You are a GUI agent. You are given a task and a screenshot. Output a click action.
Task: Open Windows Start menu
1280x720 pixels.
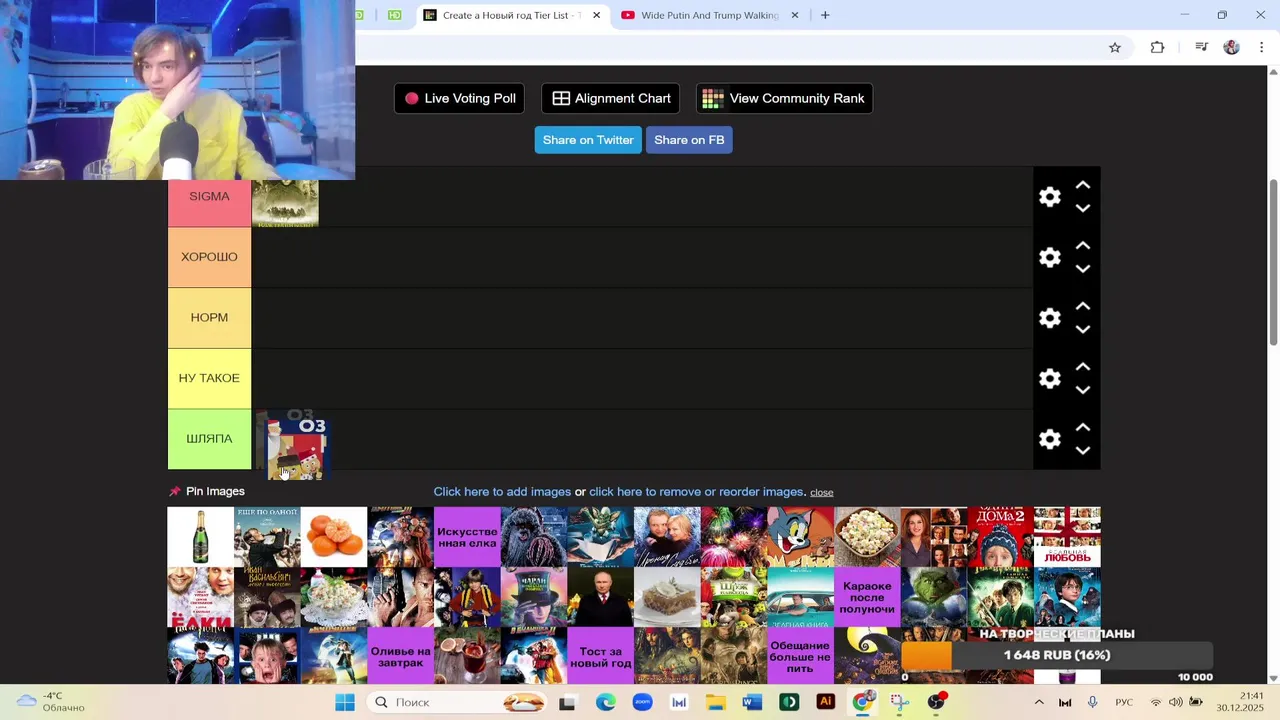click(345, 702)
